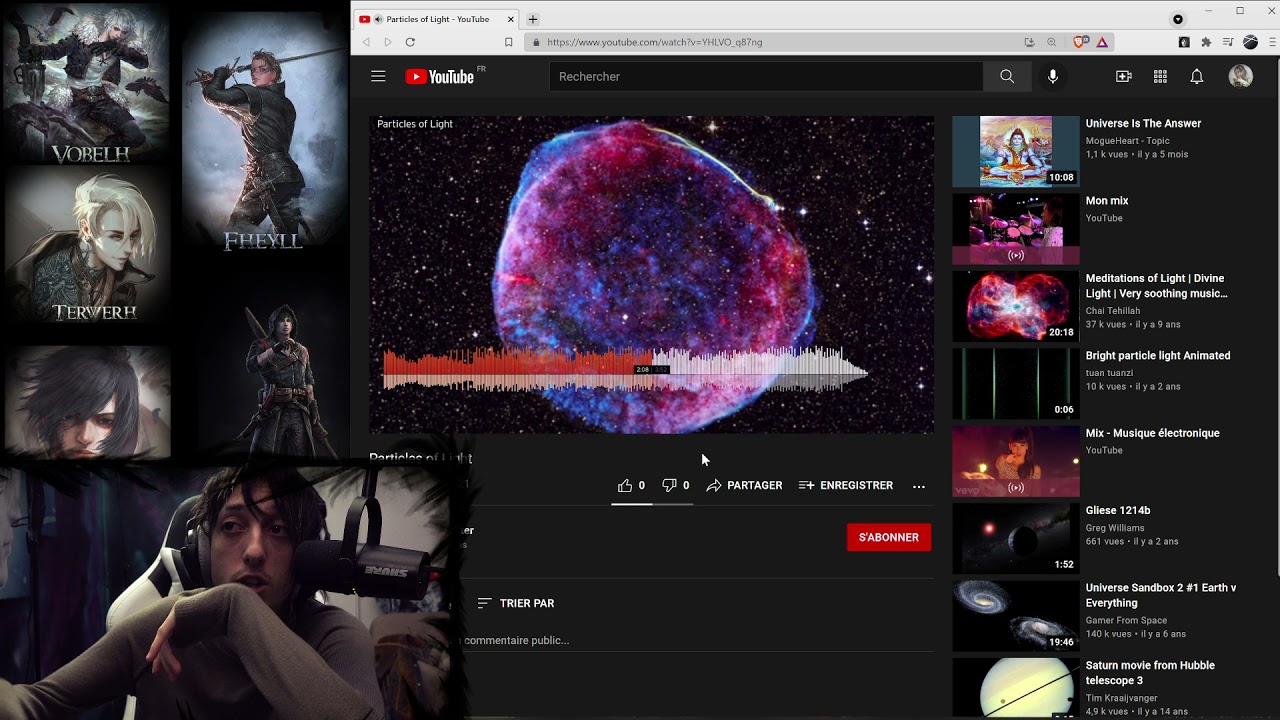Open the Meditations of Light thumbnail
Image resolution: width=1280 pixels, height=720 pixels.
pyautogui.click(x=1016, y=306)
